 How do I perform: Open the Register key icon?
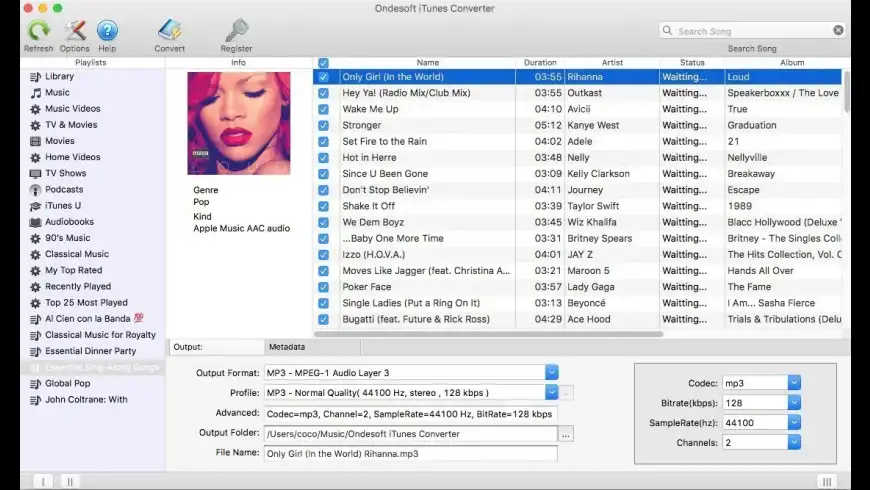point(236,31)
